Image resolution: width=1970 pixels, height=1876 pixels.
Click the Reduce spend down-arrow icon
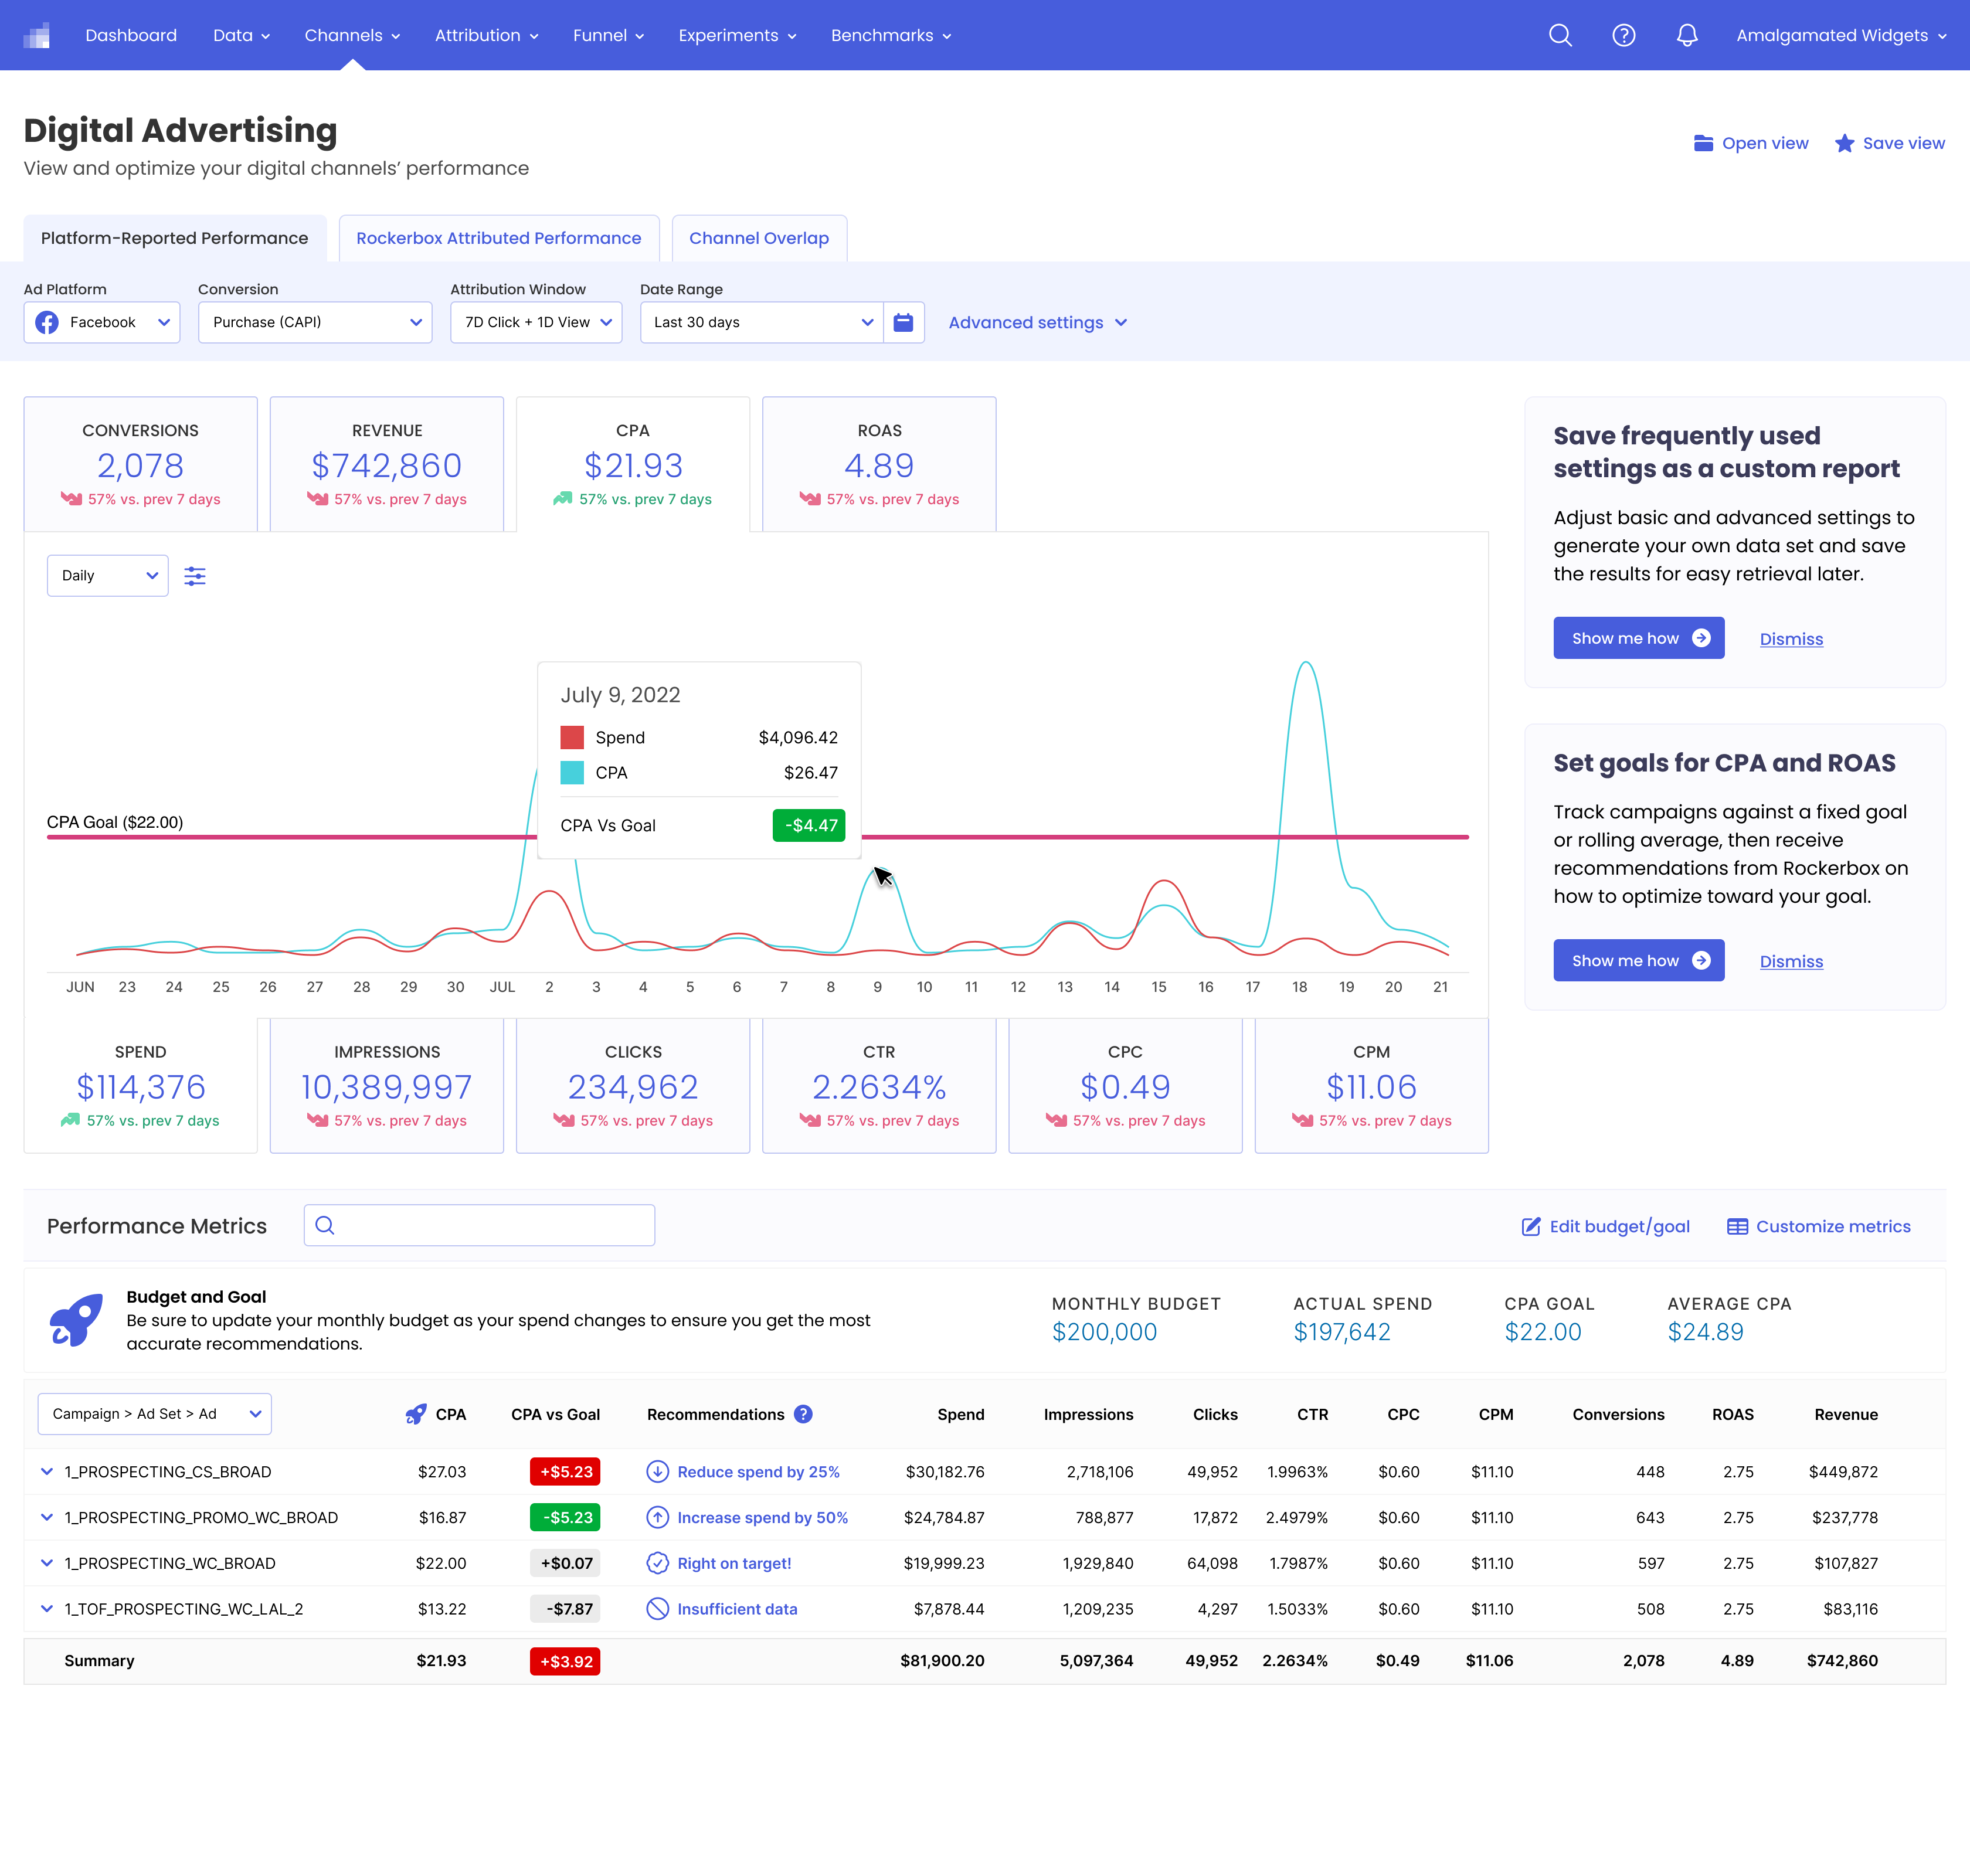coord(657,1471)
